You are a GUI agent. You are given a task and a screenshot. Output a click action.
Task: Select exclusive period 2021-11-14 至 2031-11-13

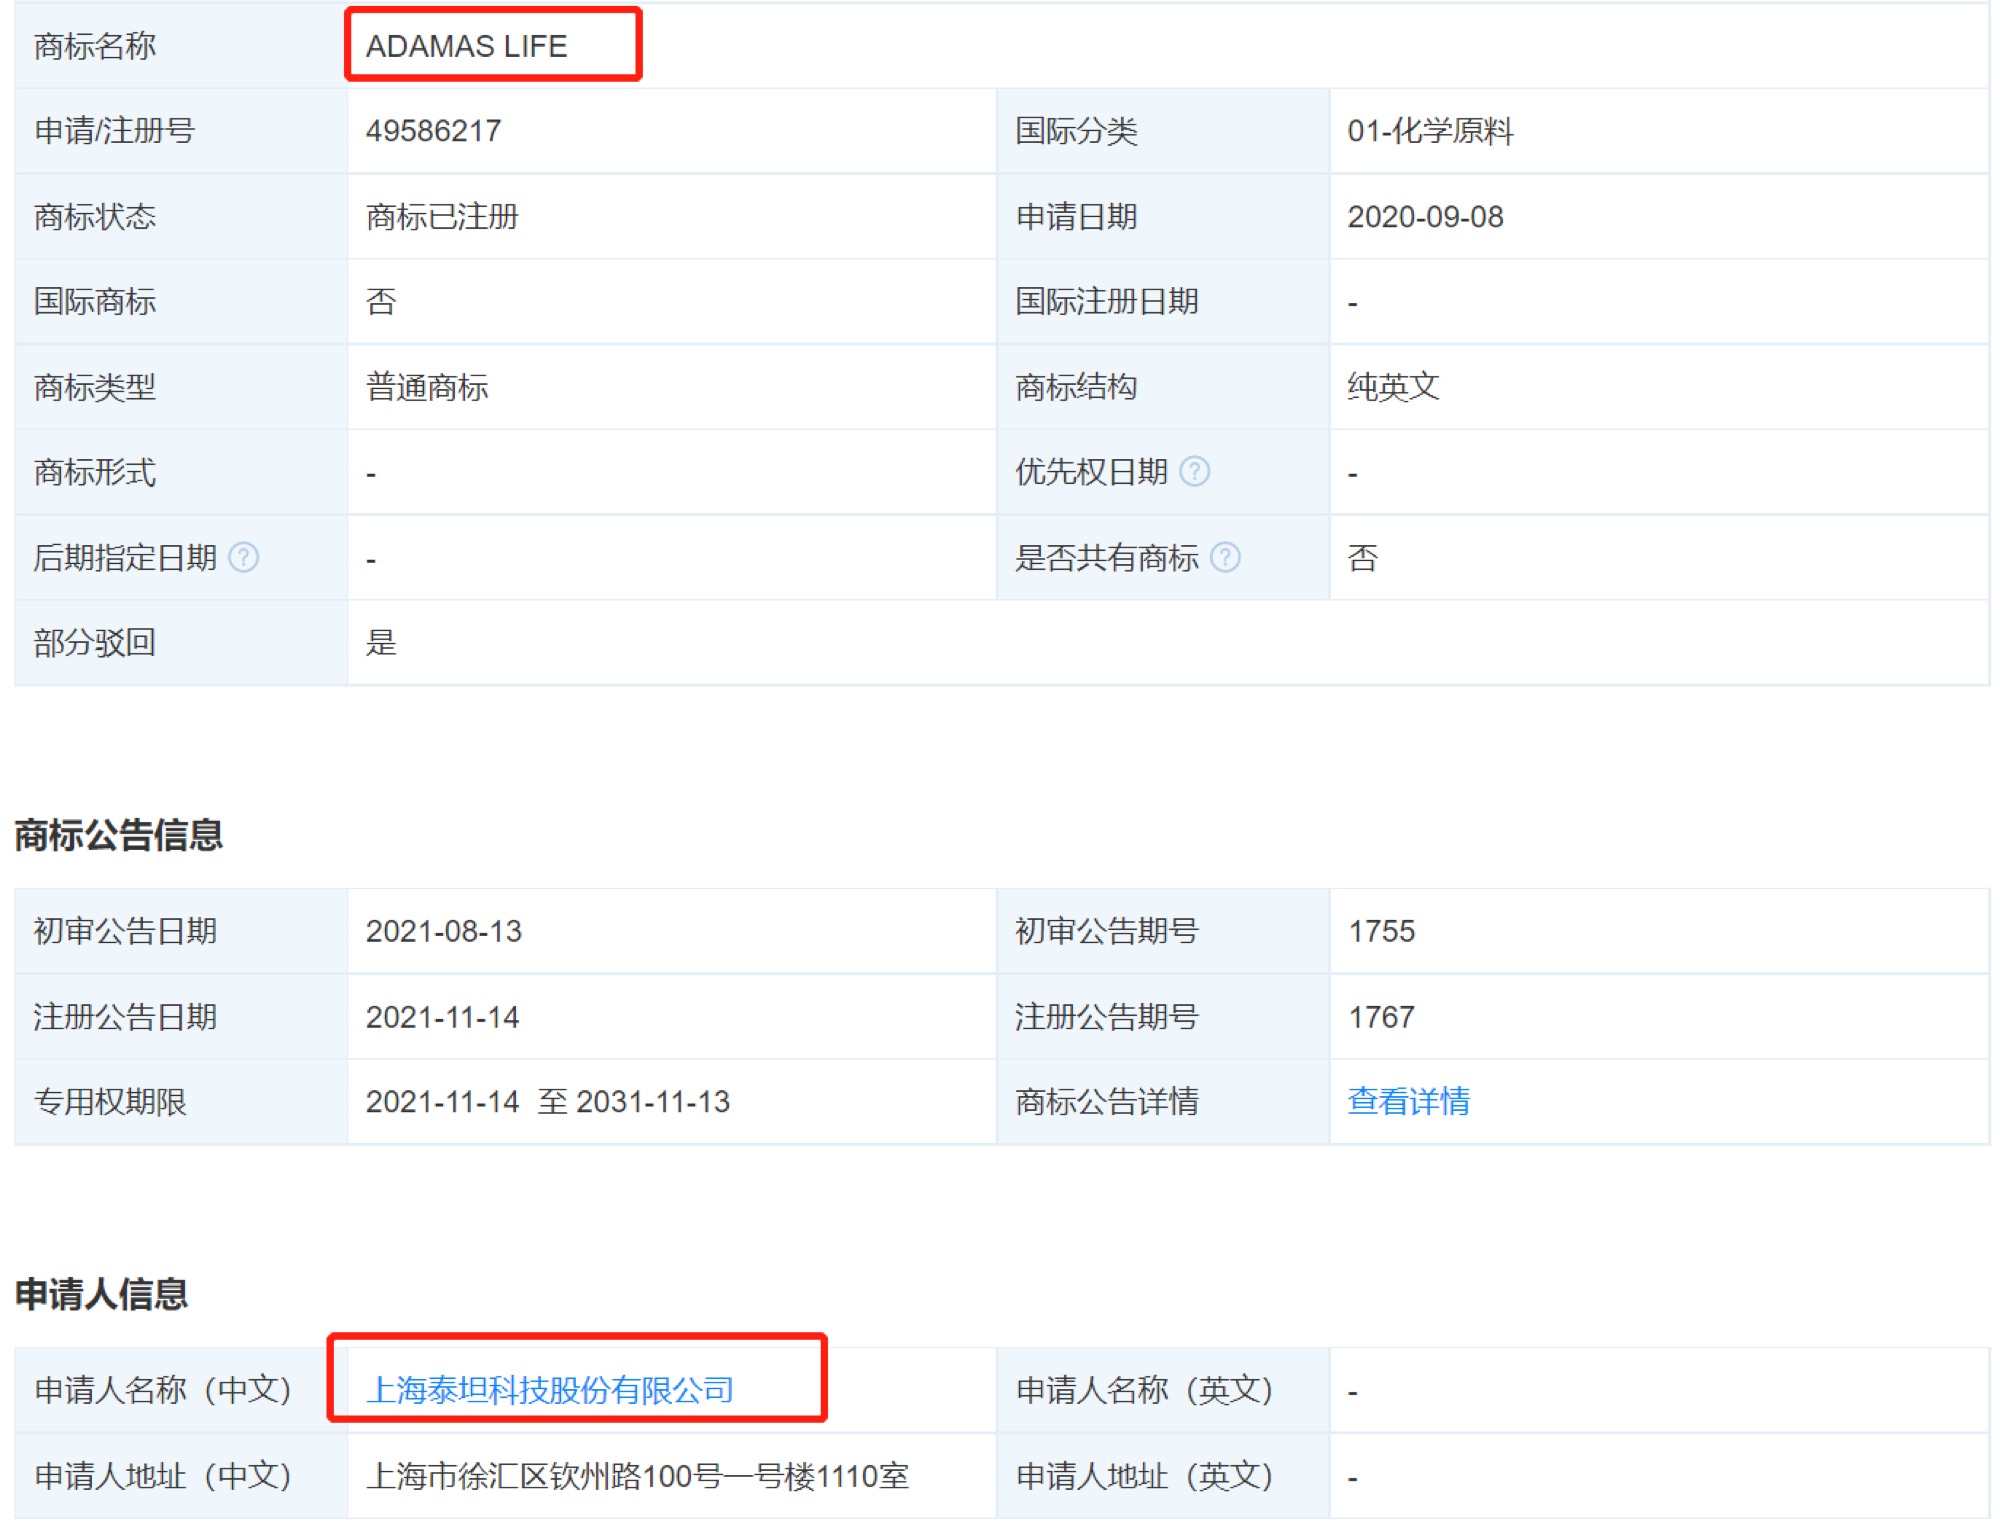pos(547,1101)
